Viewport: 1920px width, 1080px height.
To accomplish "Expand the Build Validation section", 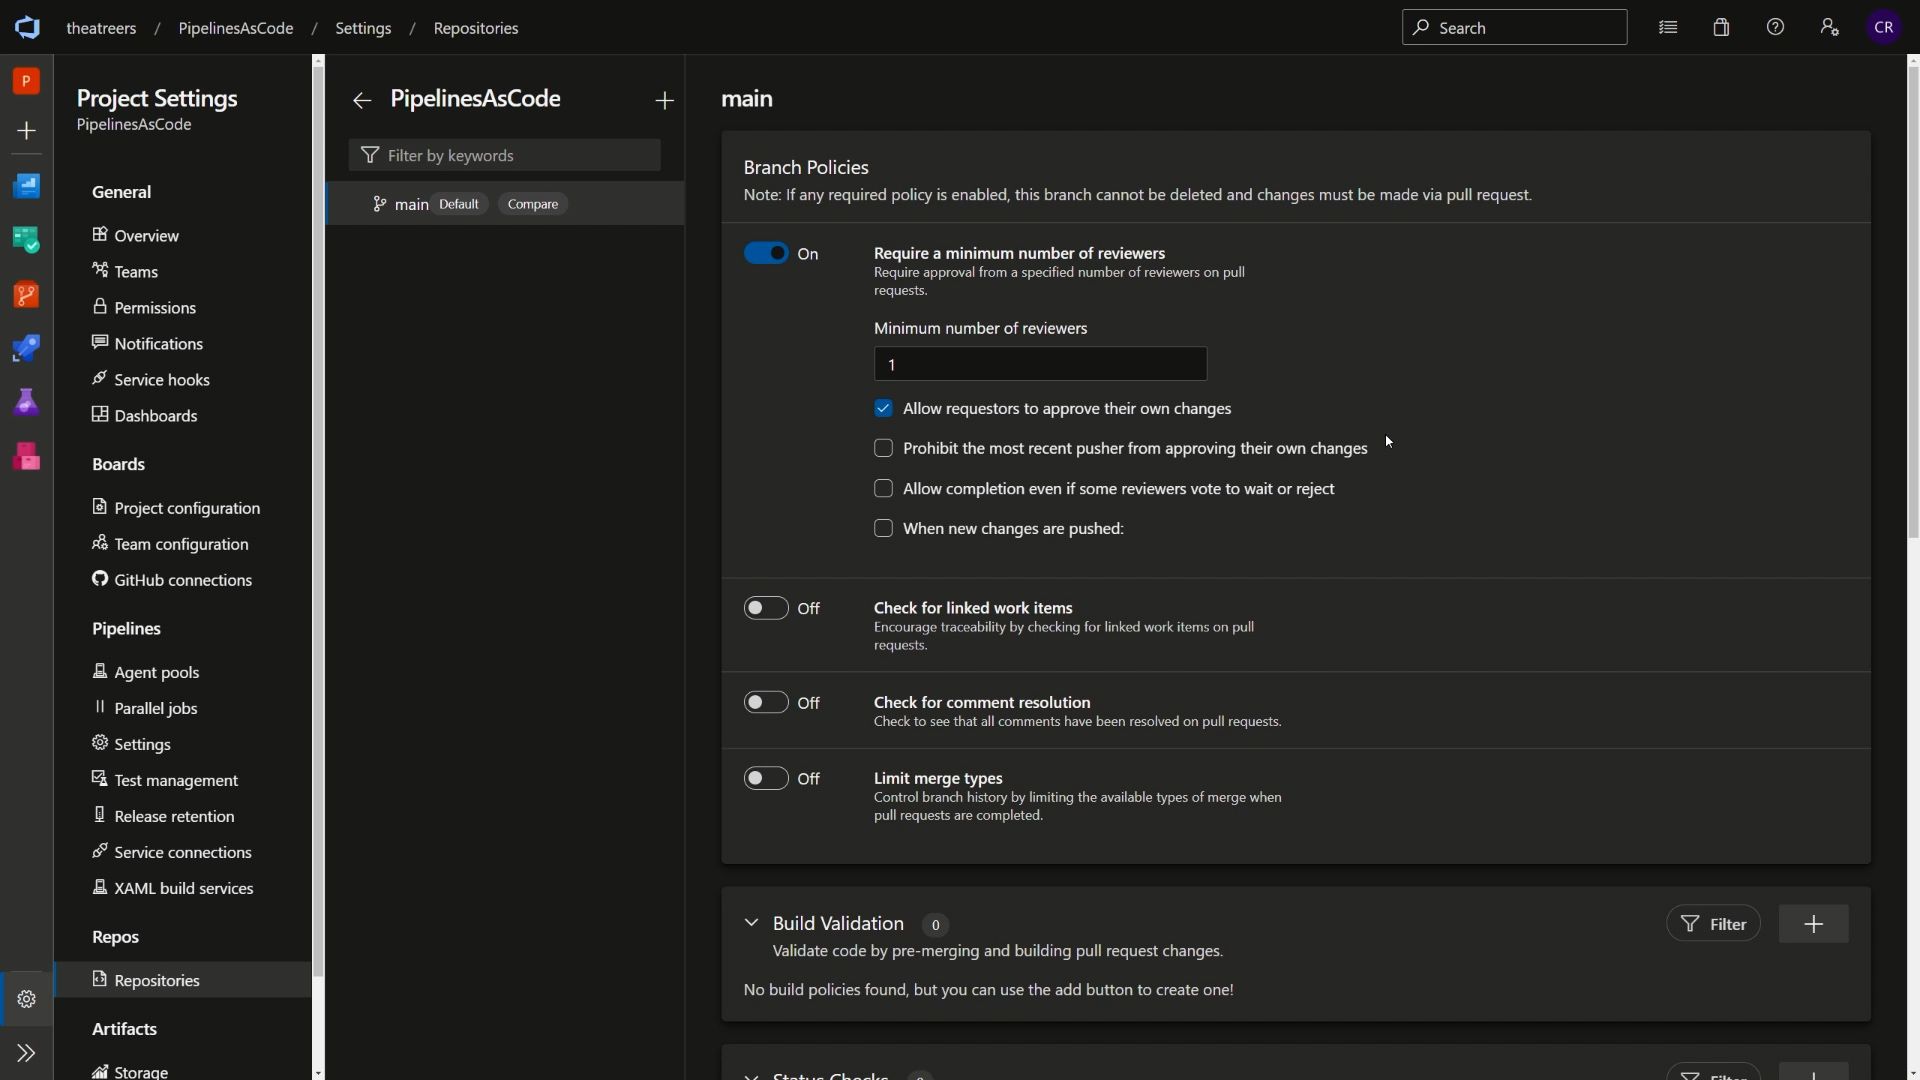I will coord(752,923).
